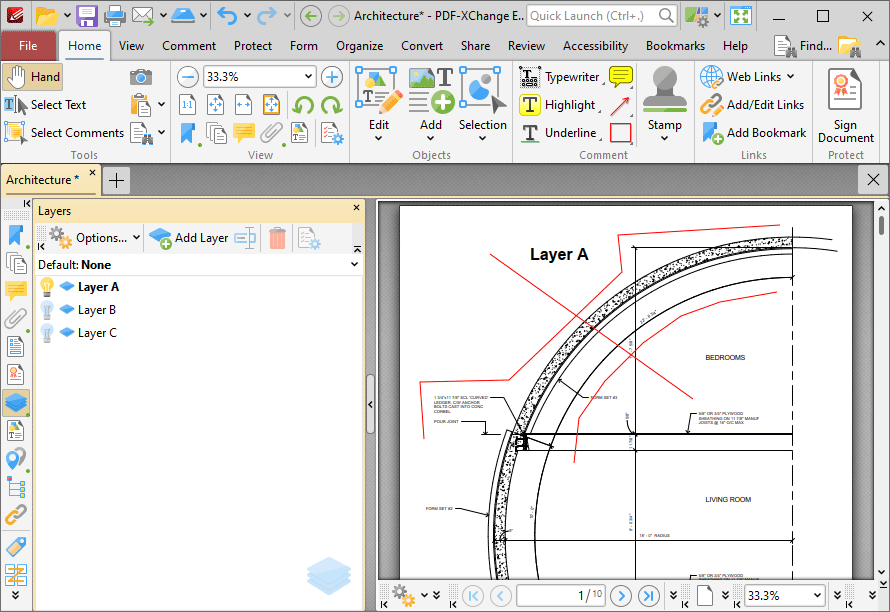
Task: Toggle Layer A visibility off
Action: click(46, 286)
